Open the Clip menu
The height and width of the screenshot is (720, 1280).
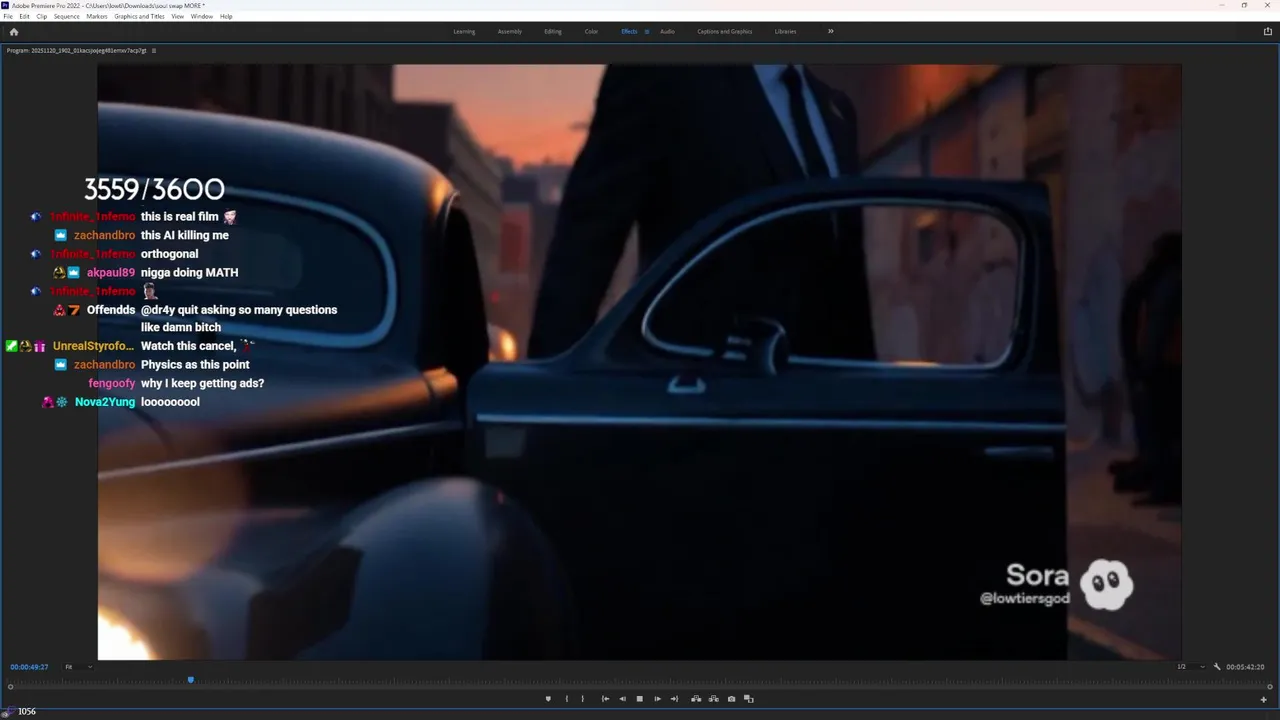41,16
